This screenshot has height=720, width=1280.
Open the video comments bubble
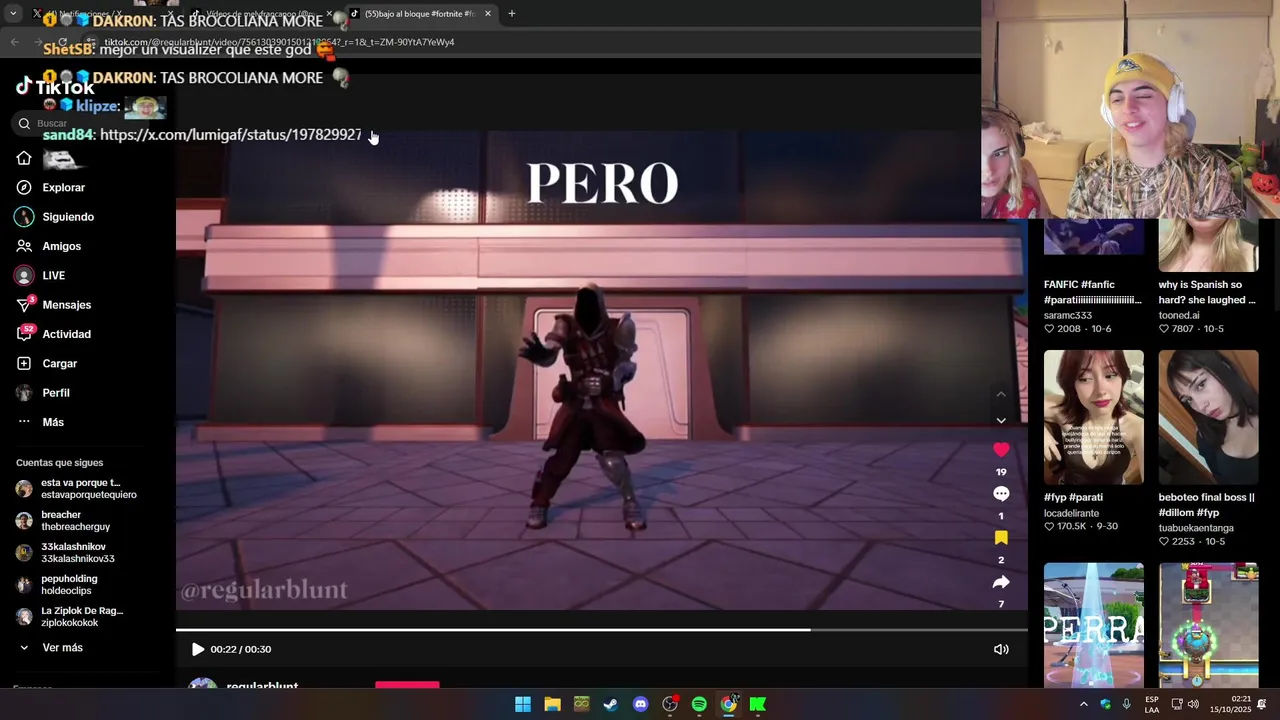click(x=1001, y=494)
